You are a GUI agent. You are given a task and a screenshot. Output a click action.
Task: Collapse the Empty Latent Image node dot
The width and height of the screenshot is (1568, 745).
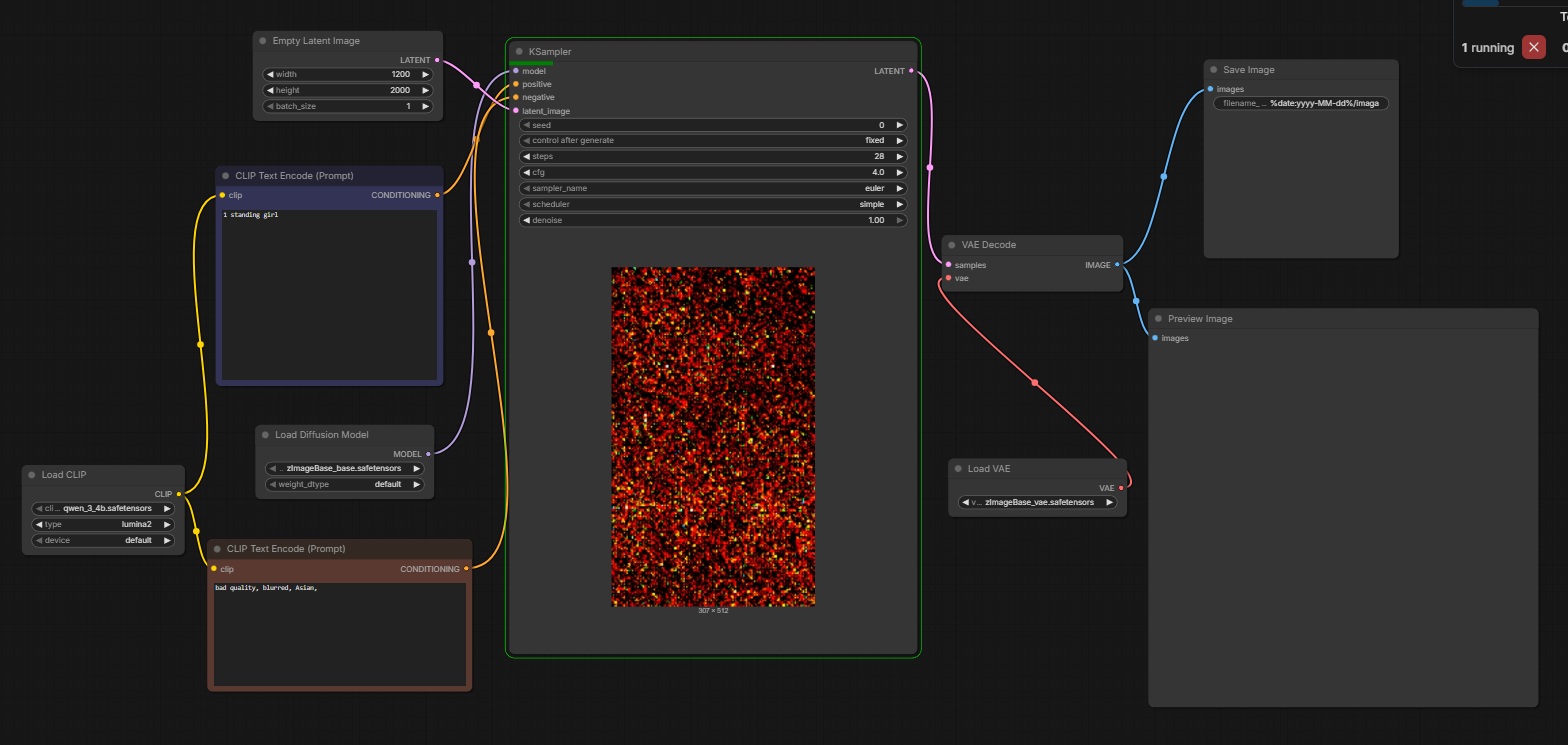point(263,41)
